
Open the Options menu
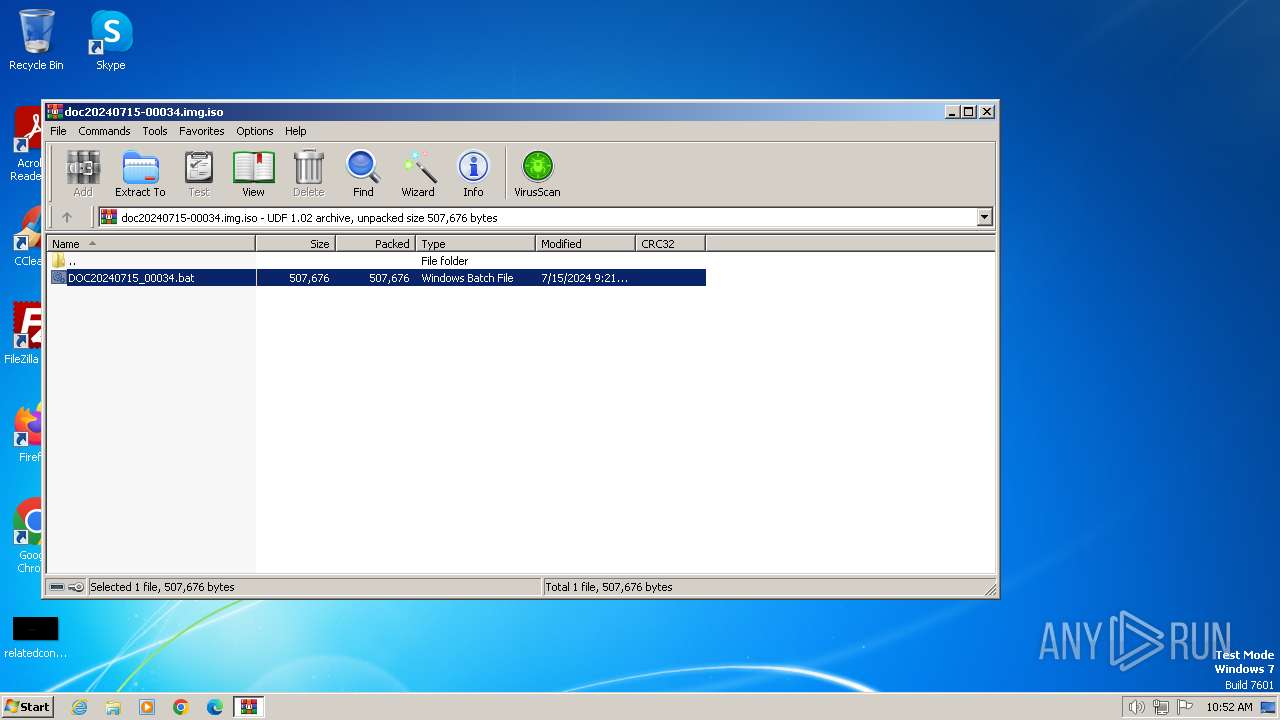(x=255, y=131)
